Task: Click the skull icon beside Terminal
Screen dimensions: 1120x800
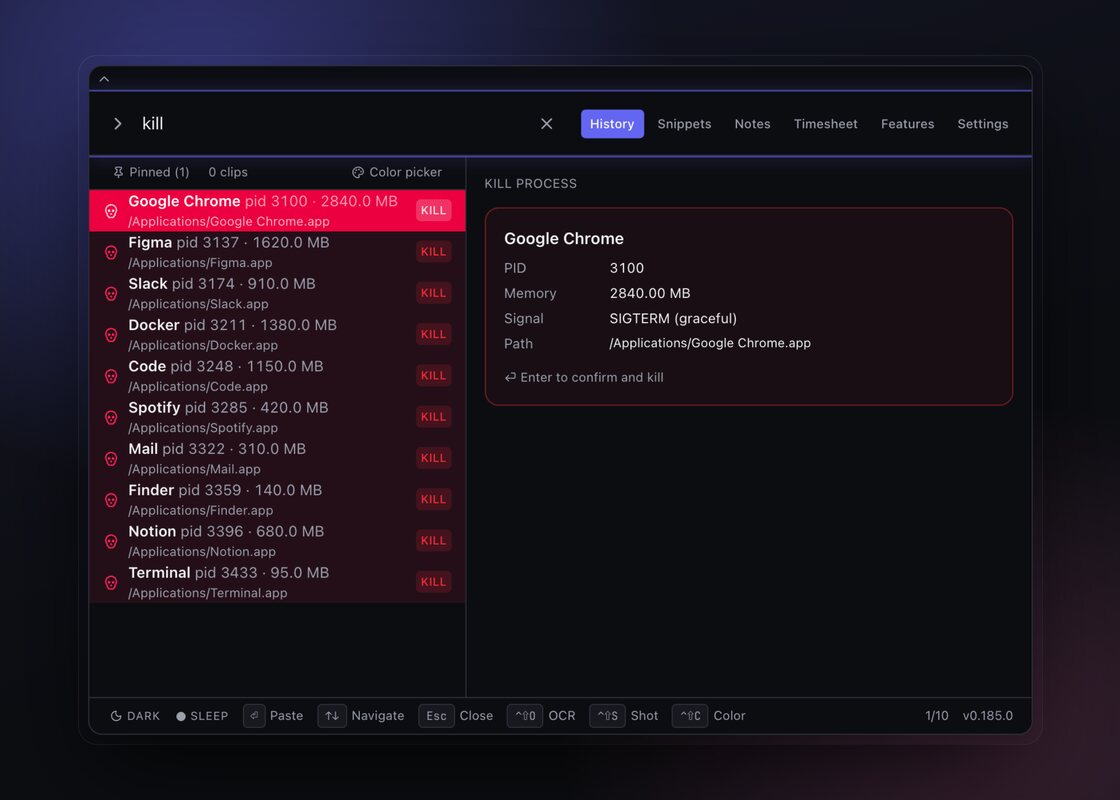Action: coord(111,583)
